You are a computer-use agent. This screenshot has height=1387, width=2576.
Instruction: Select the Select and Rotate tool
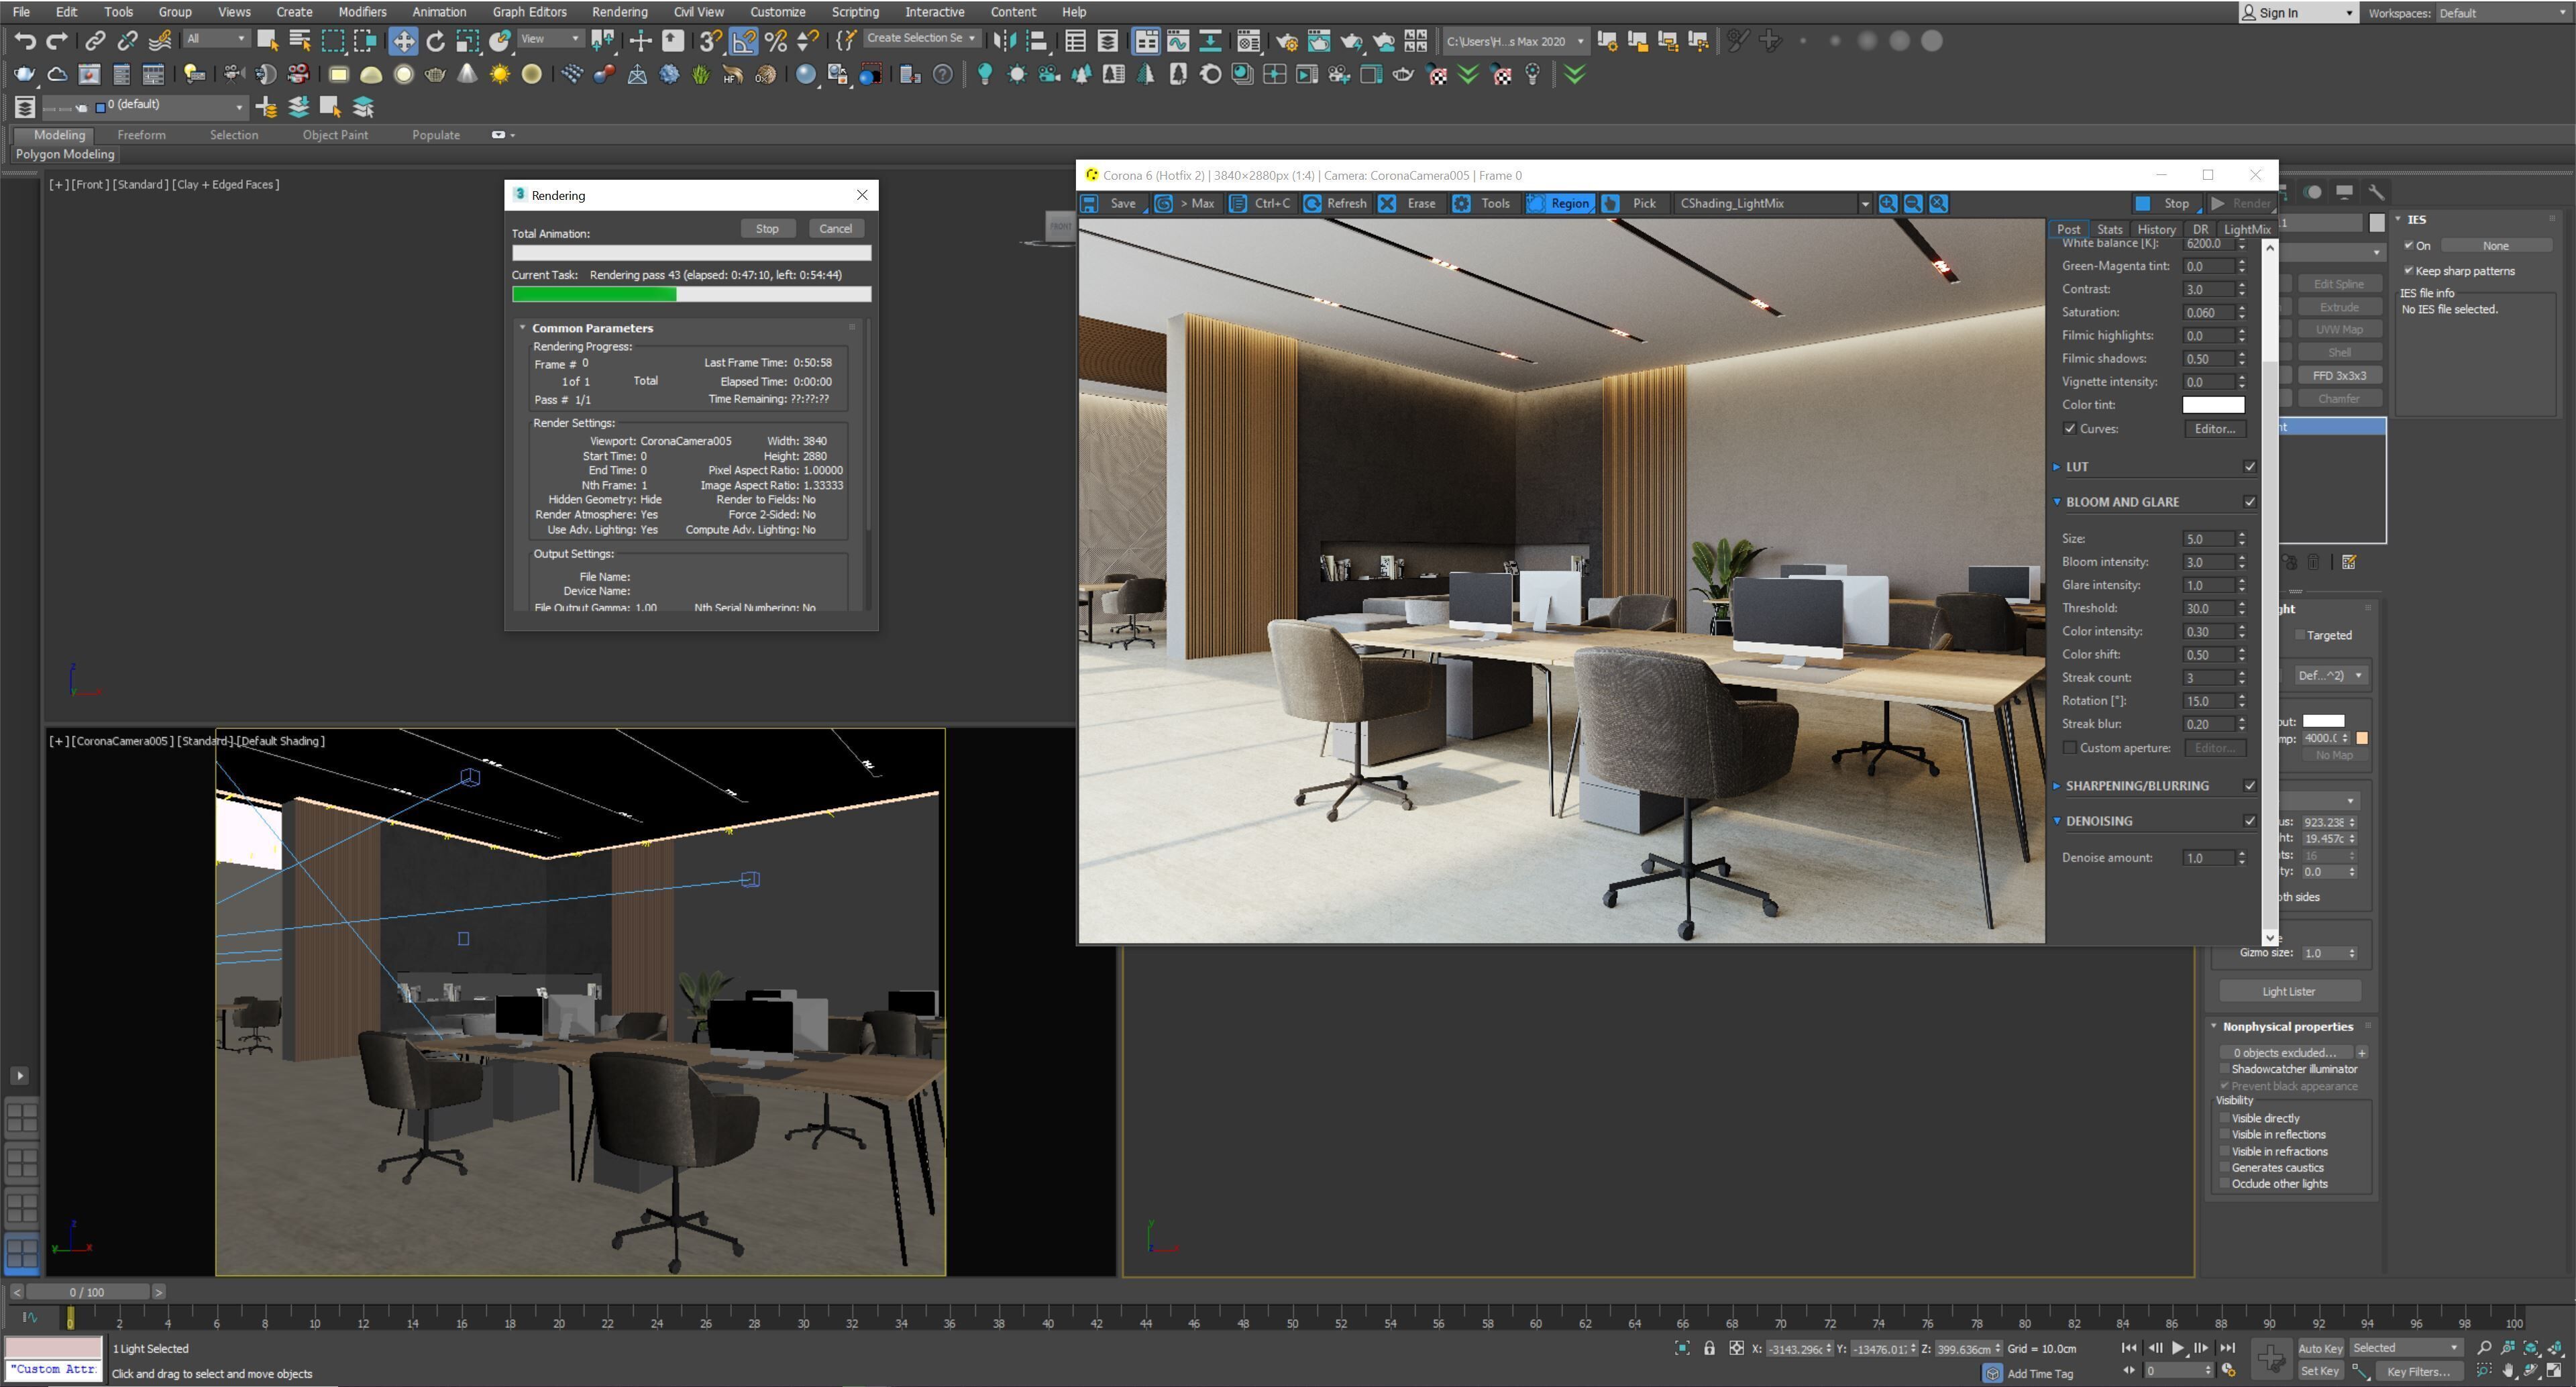(435, 41)
